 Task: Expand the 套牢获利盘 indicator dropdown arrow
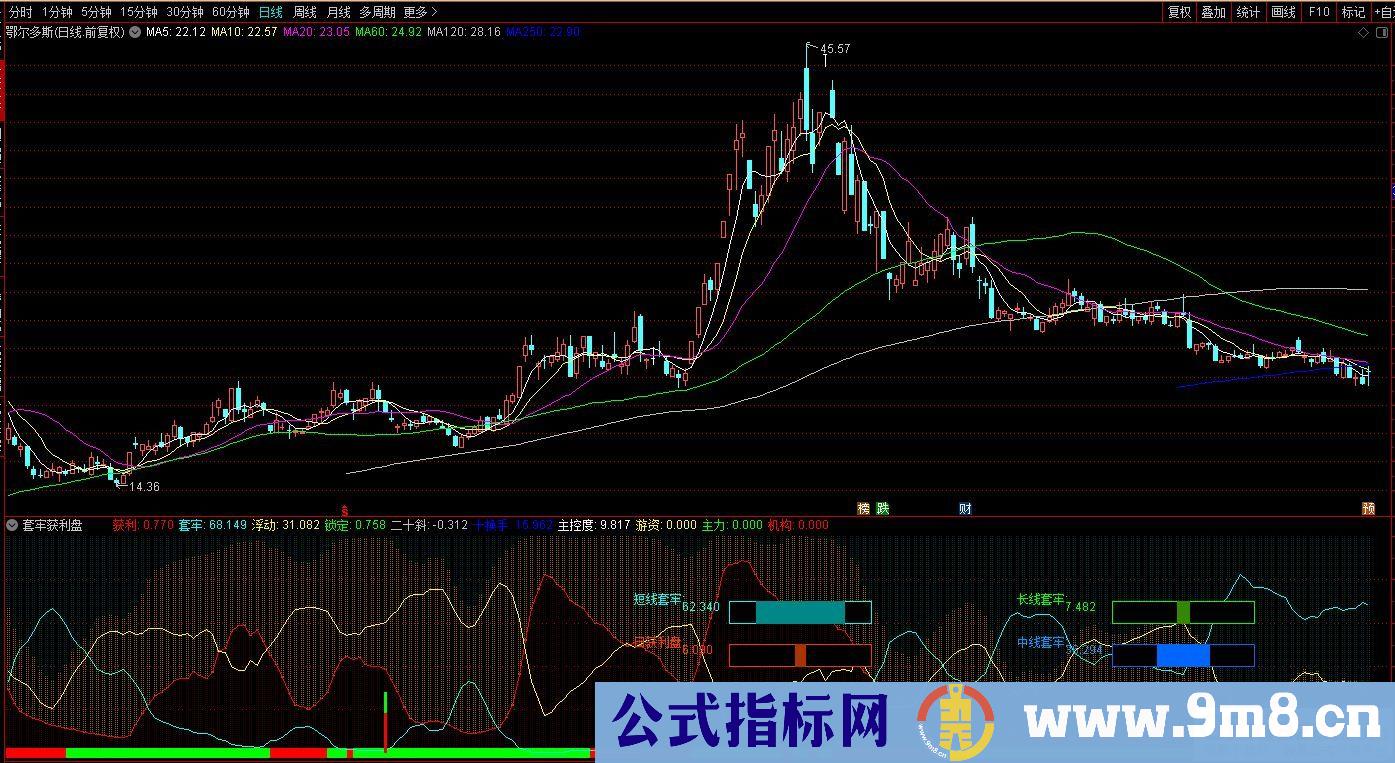tap(12, 524)
